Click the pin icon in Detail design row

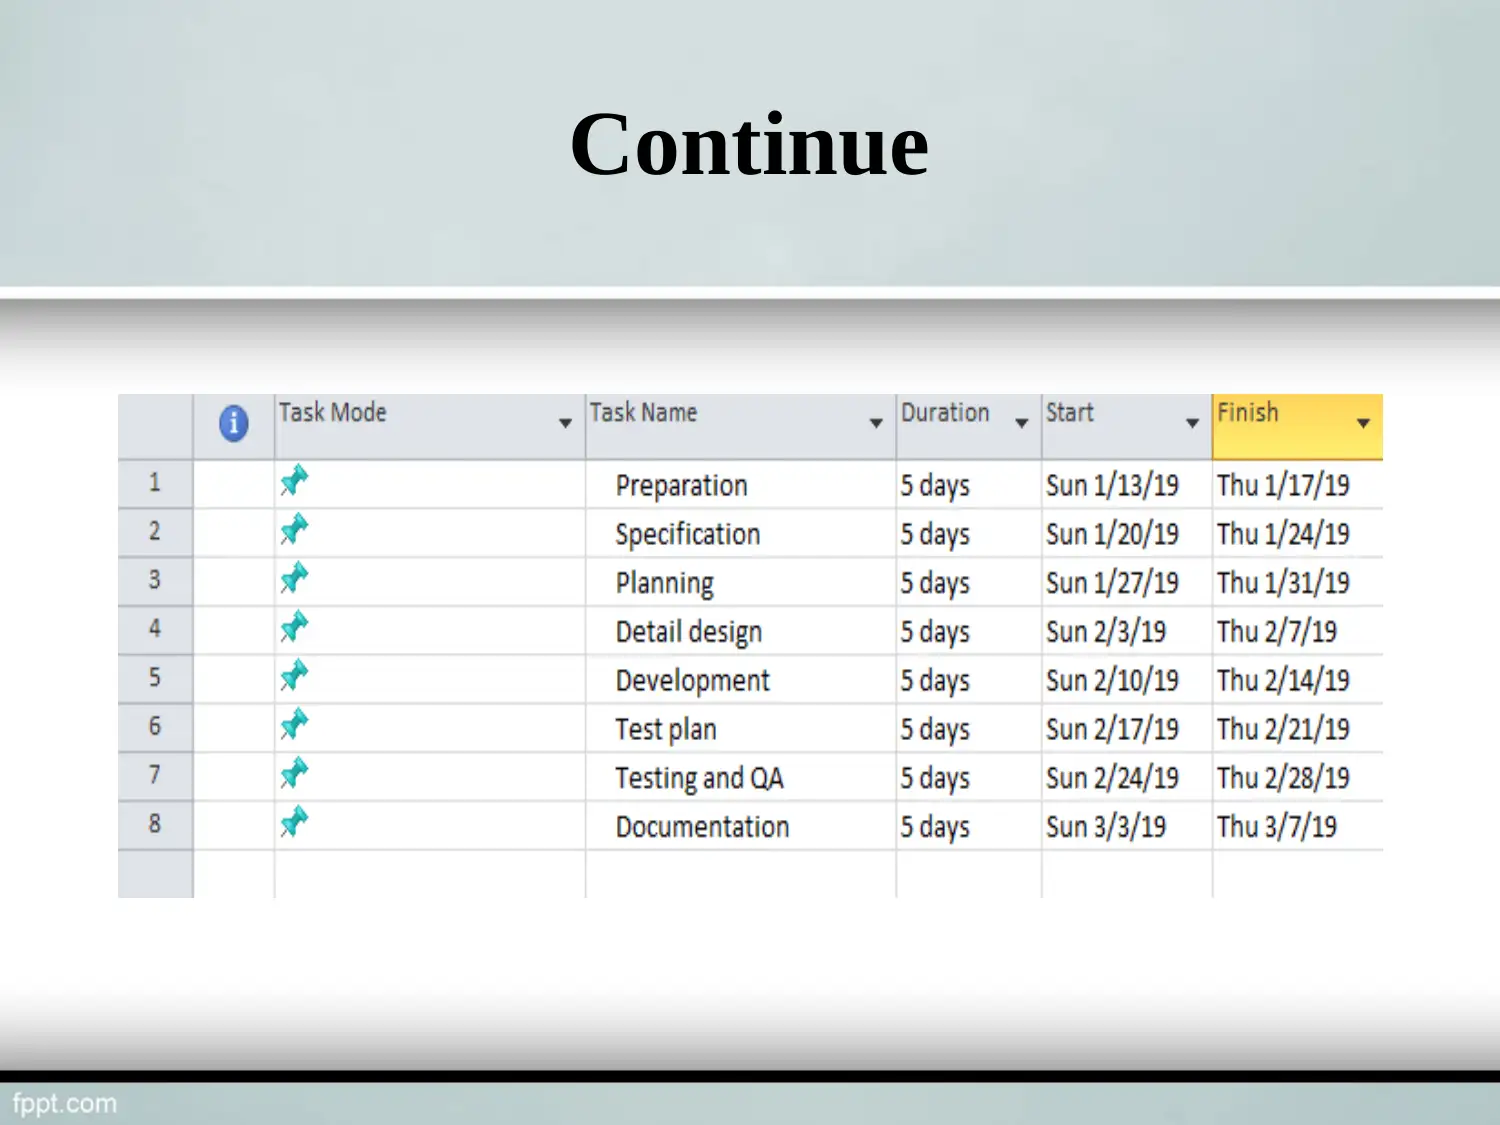point(294,627)
